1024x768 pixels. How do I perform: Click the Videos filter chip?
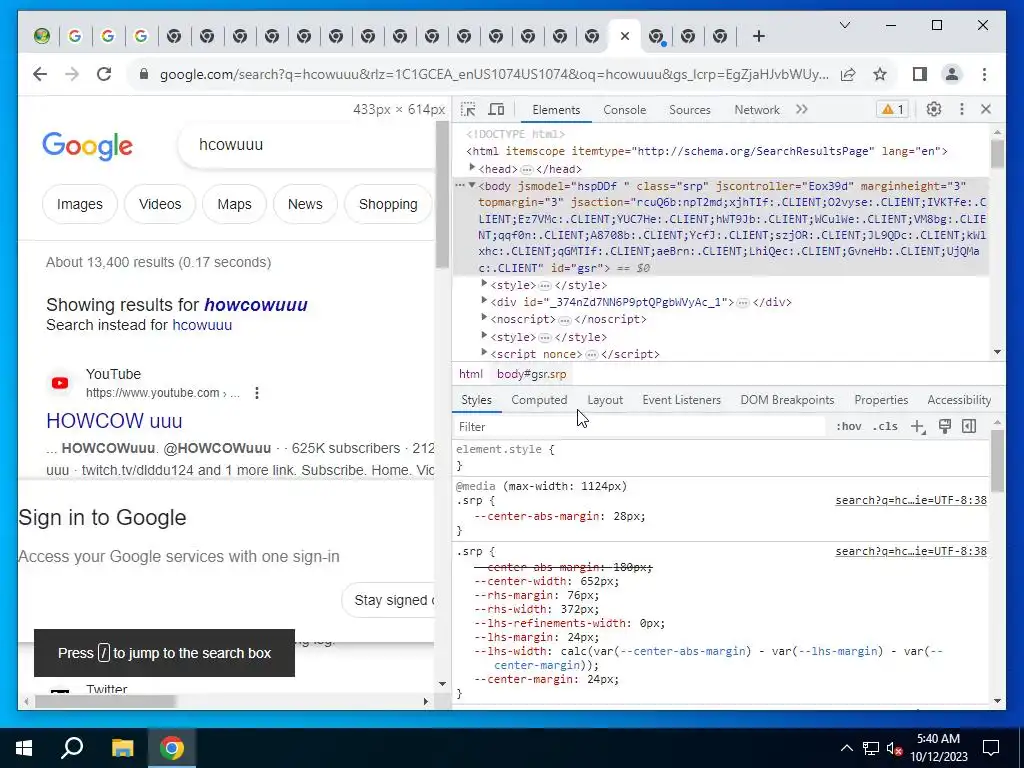pos(160,204)
